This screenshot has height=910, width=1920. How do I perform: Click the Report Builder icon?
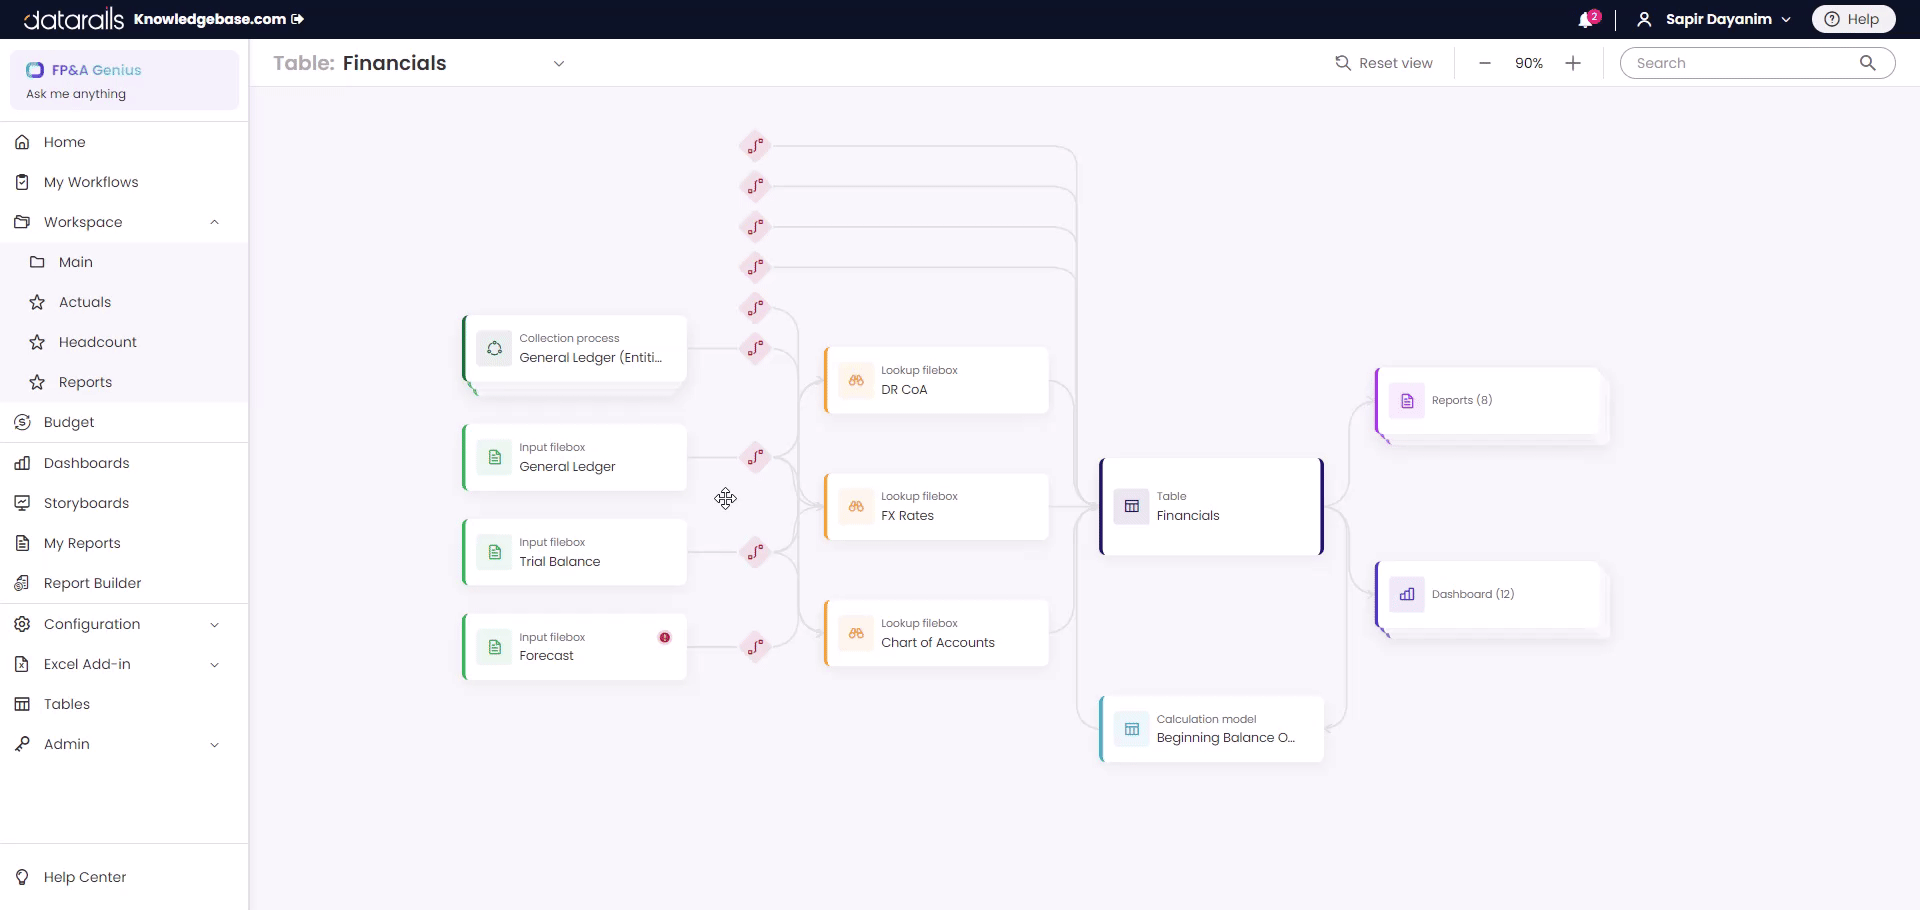click(22, 583)
